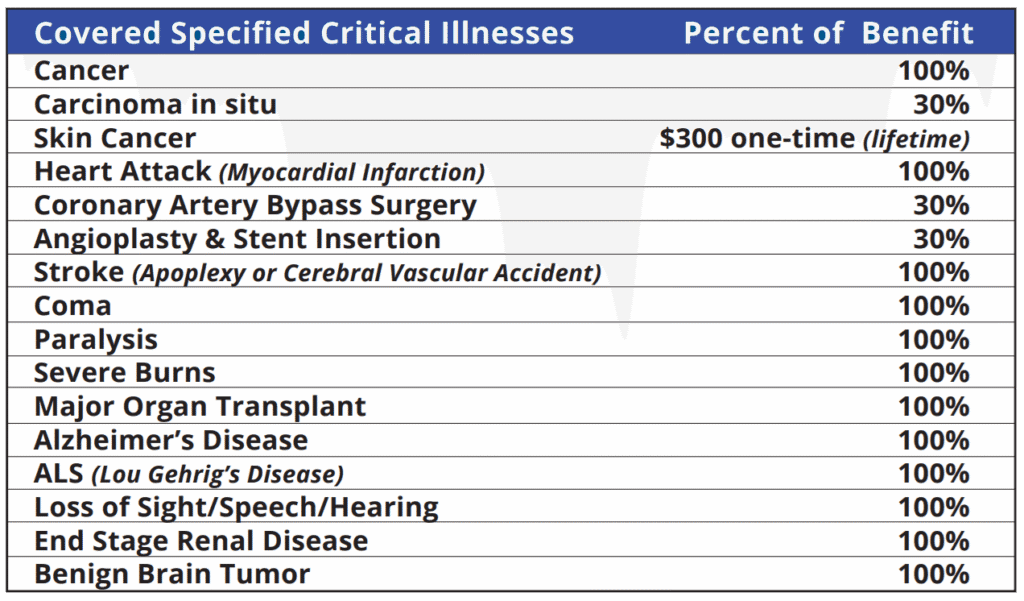The height and width of the screenshot is (601, 1024).
Task: Select the Coma entry
Action: tap(72, 306)
